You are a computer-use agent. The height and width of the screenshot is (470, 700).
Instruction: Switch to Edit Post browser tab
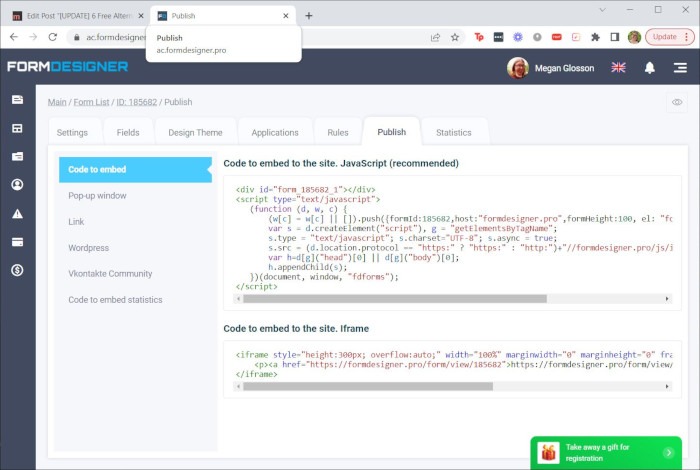click(78, 16)
